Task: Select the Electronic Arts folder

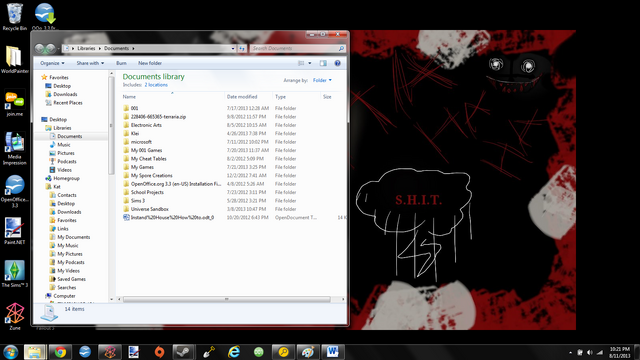Action: click(146, 125)
